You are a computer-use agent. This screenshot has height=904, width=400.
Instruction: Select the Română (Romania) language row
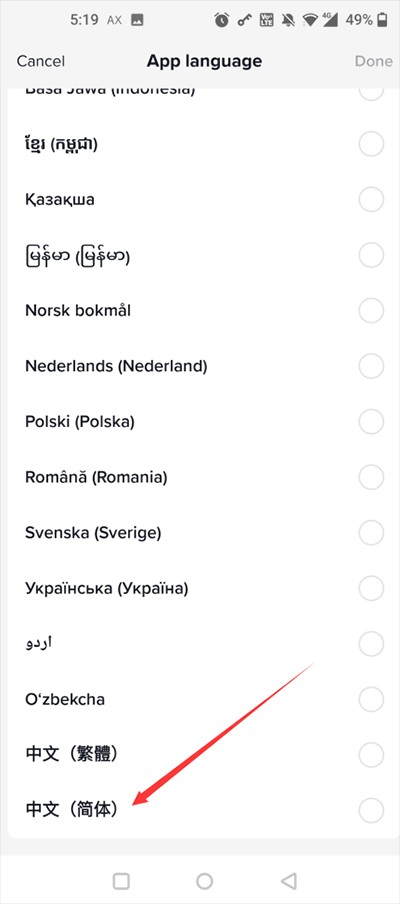[x=200, y=477]
